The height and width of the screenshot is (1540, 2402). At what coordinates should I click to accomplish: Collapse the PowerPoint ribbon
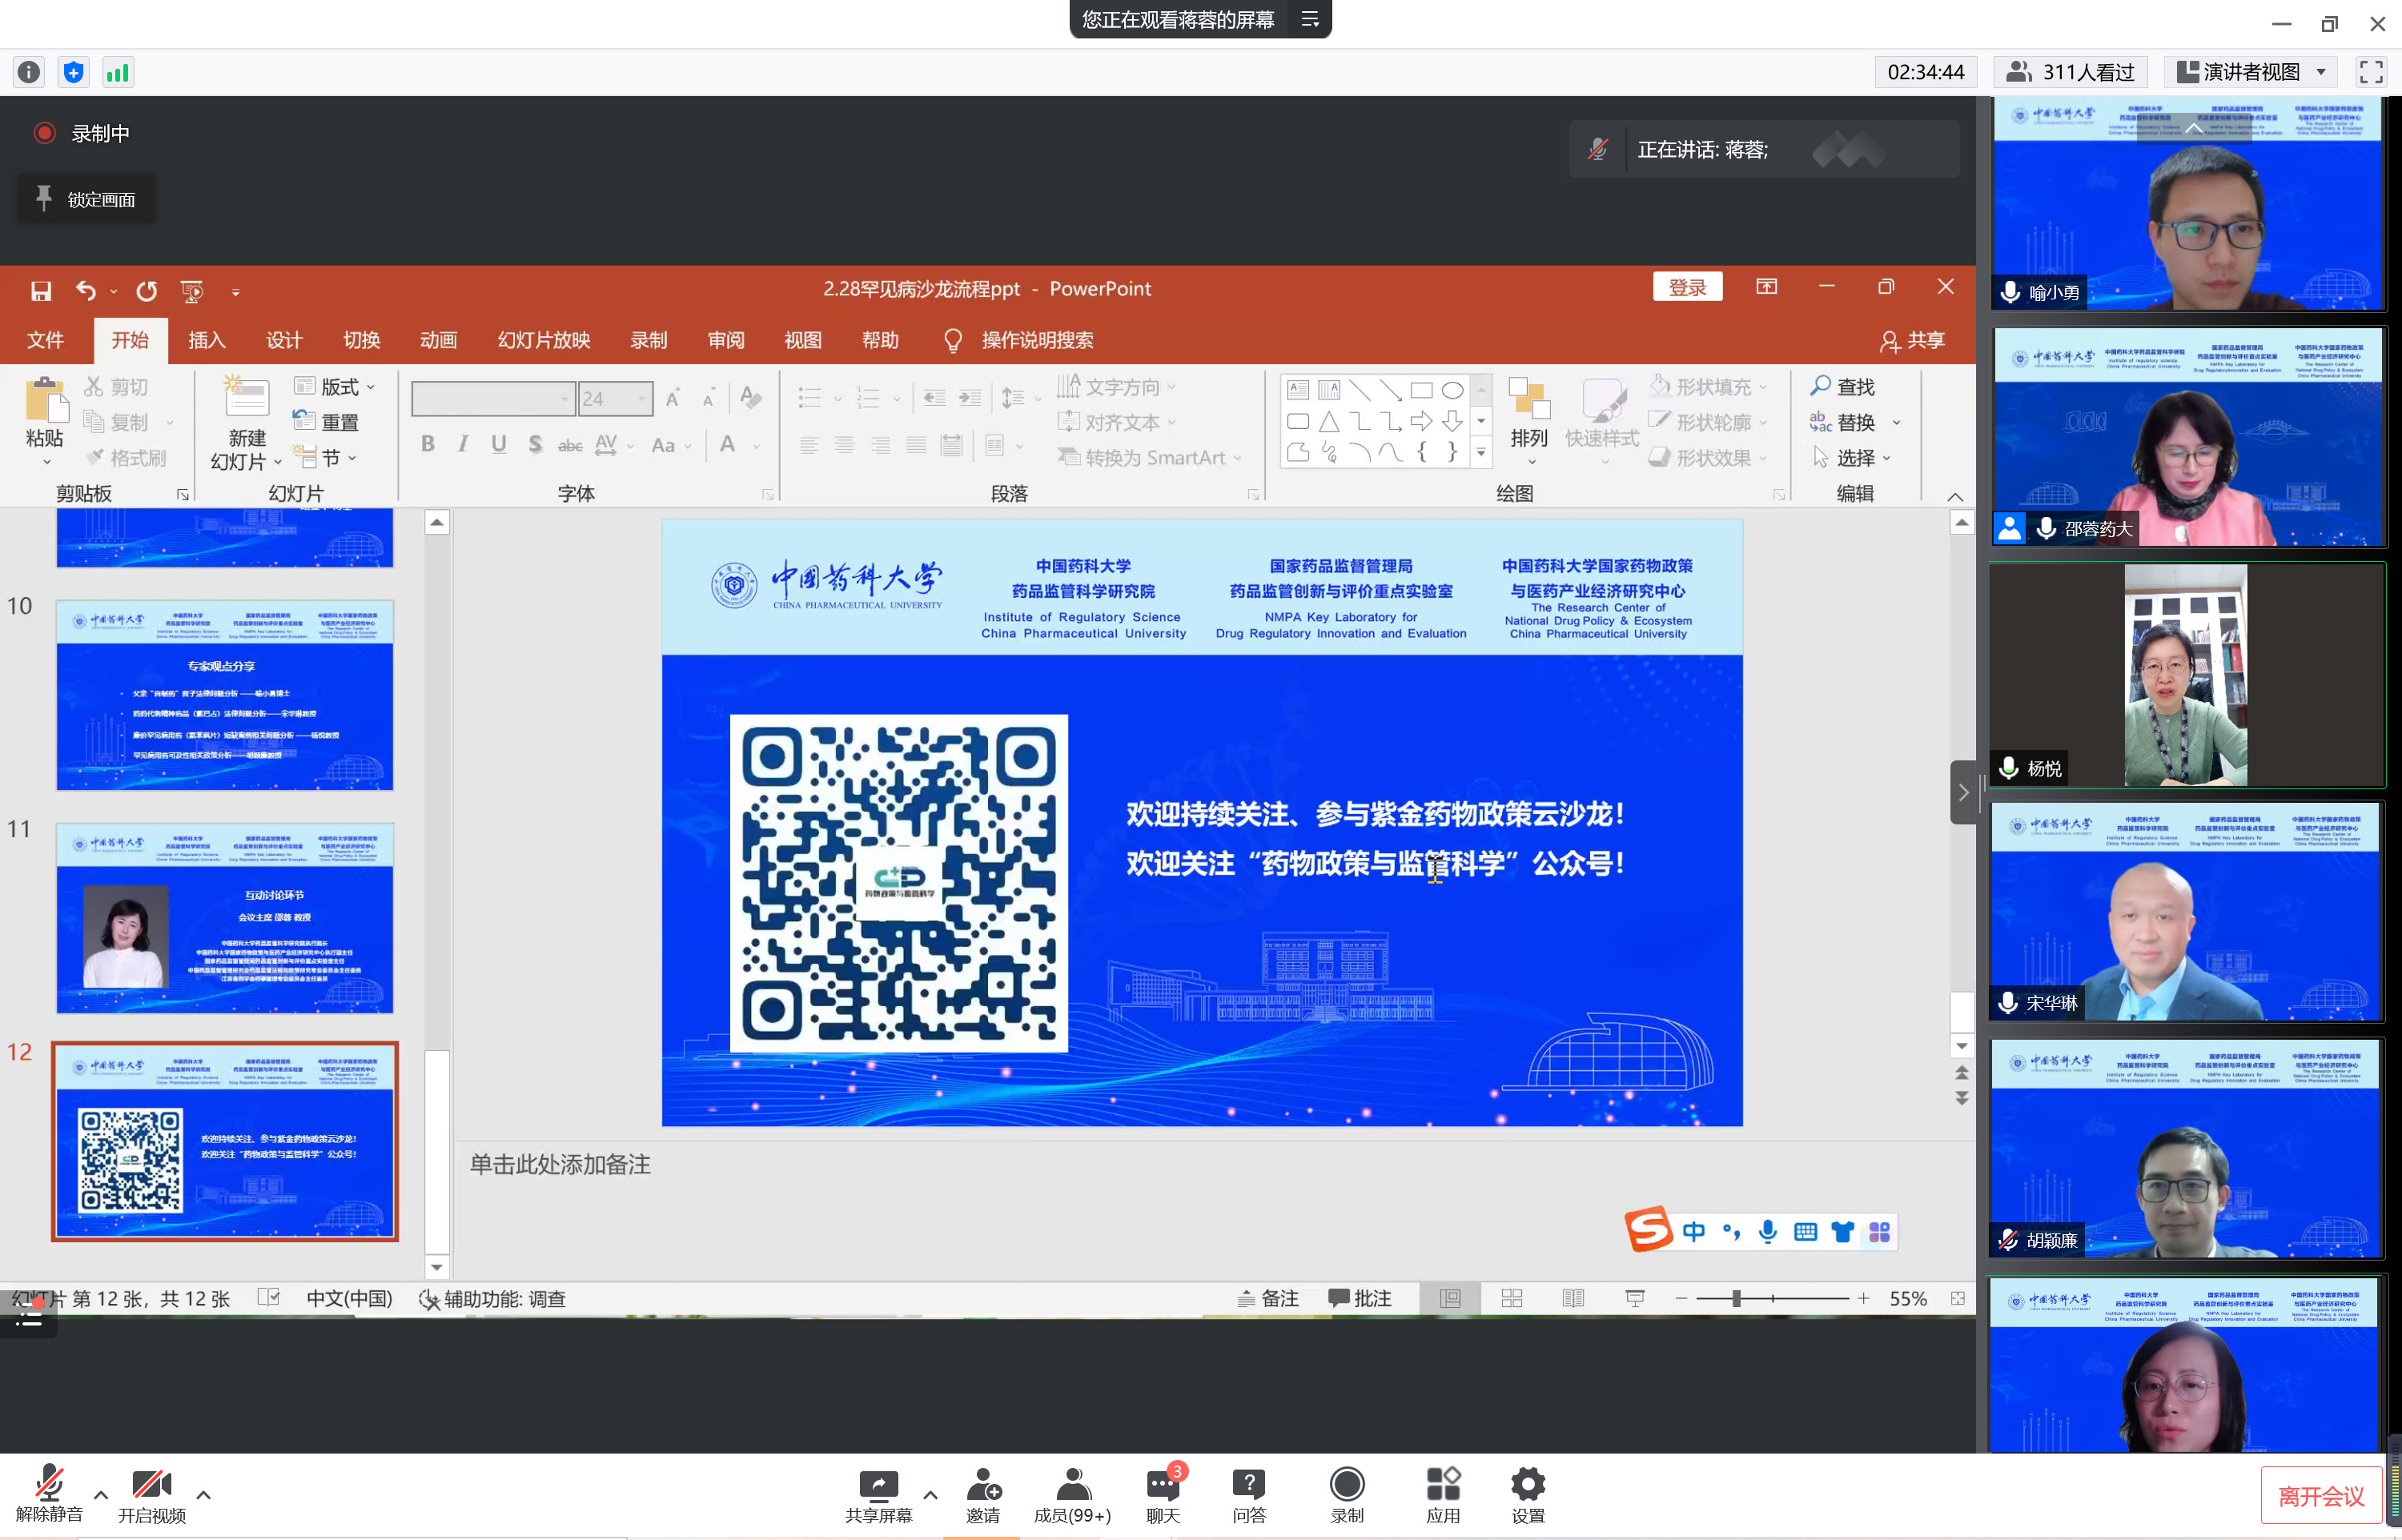(x=1955, y=497)
